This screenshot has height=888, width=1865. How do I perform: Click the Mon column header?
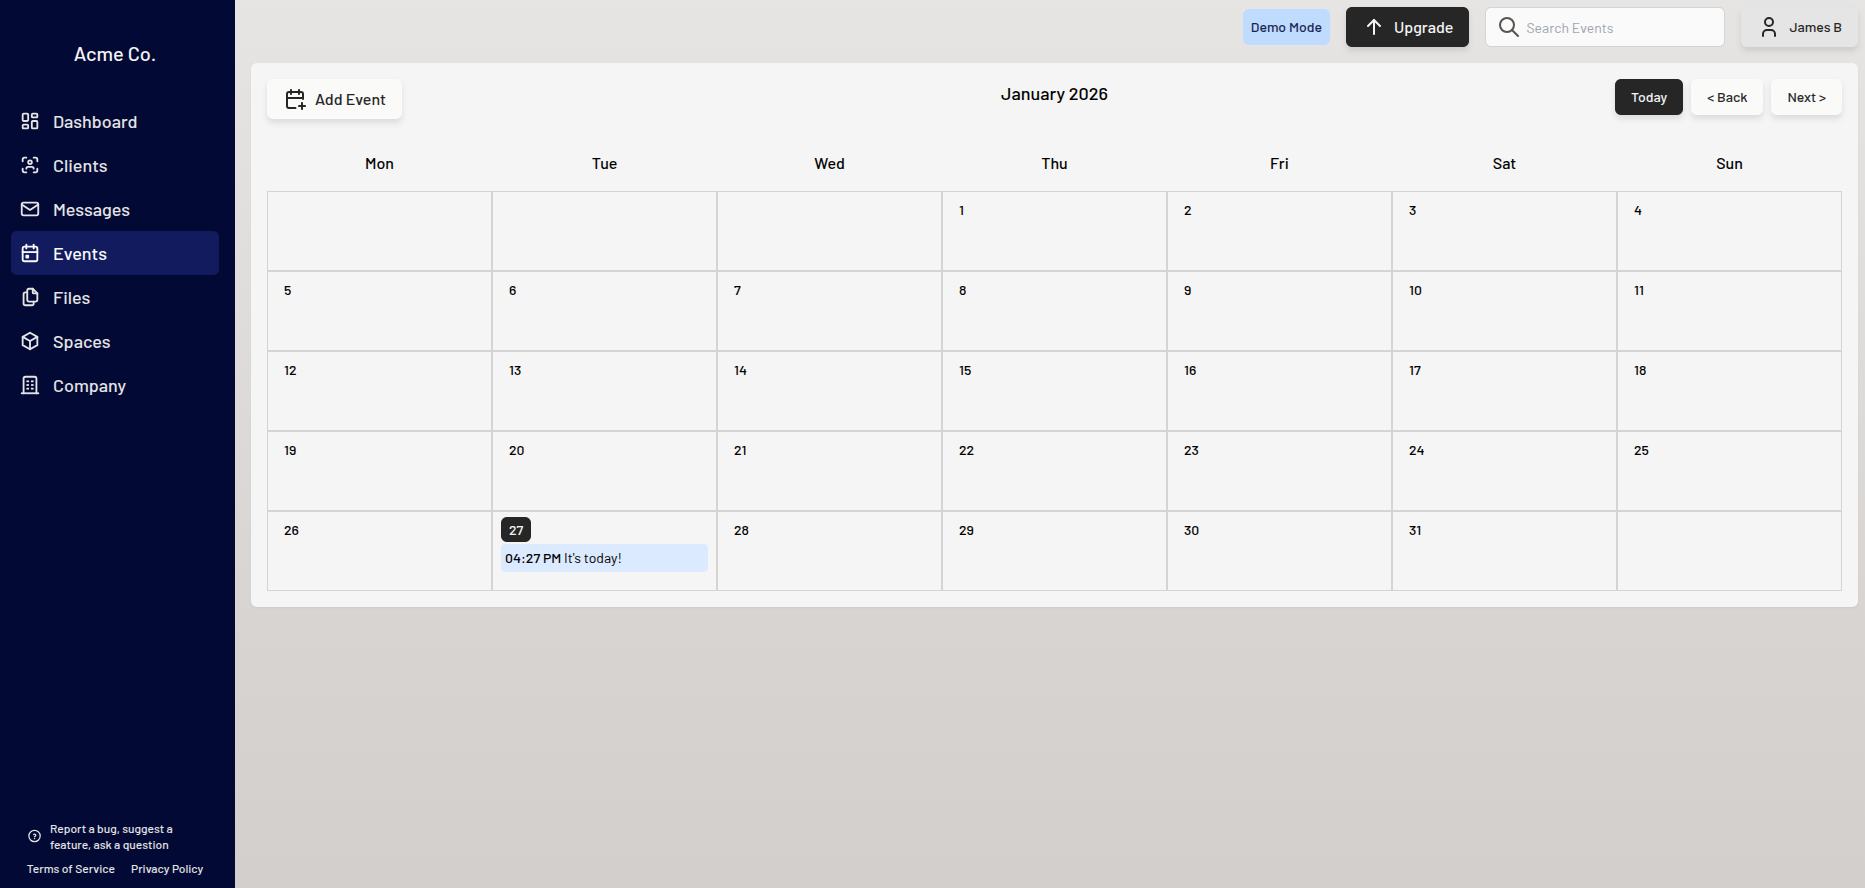pyautogui.click(x=379, y=164)
